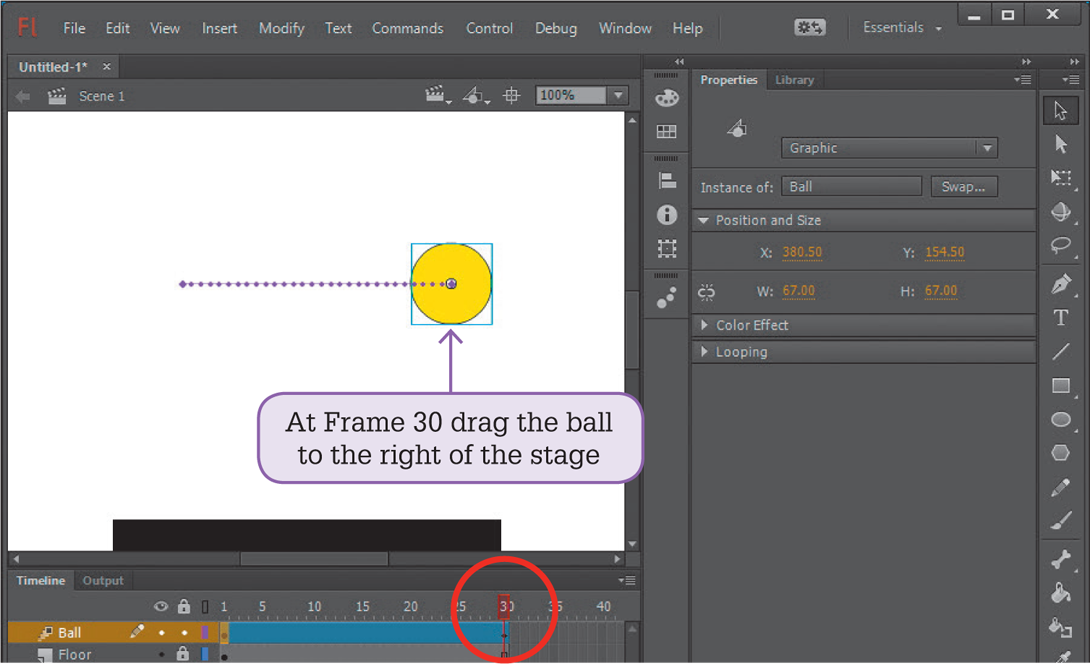This screenshot has height=664, width=1090.
Task: Open the stage zoom dropdown arrow
Action: (x=618, y=95)
